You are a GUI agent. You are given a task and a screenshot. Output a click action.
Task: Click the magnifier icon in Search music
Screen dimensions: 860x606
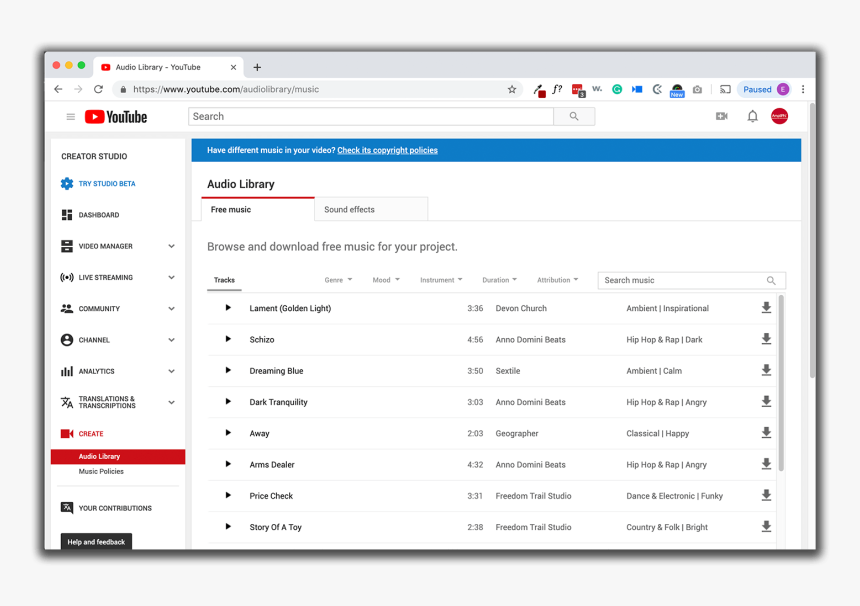tap(771, 280)
